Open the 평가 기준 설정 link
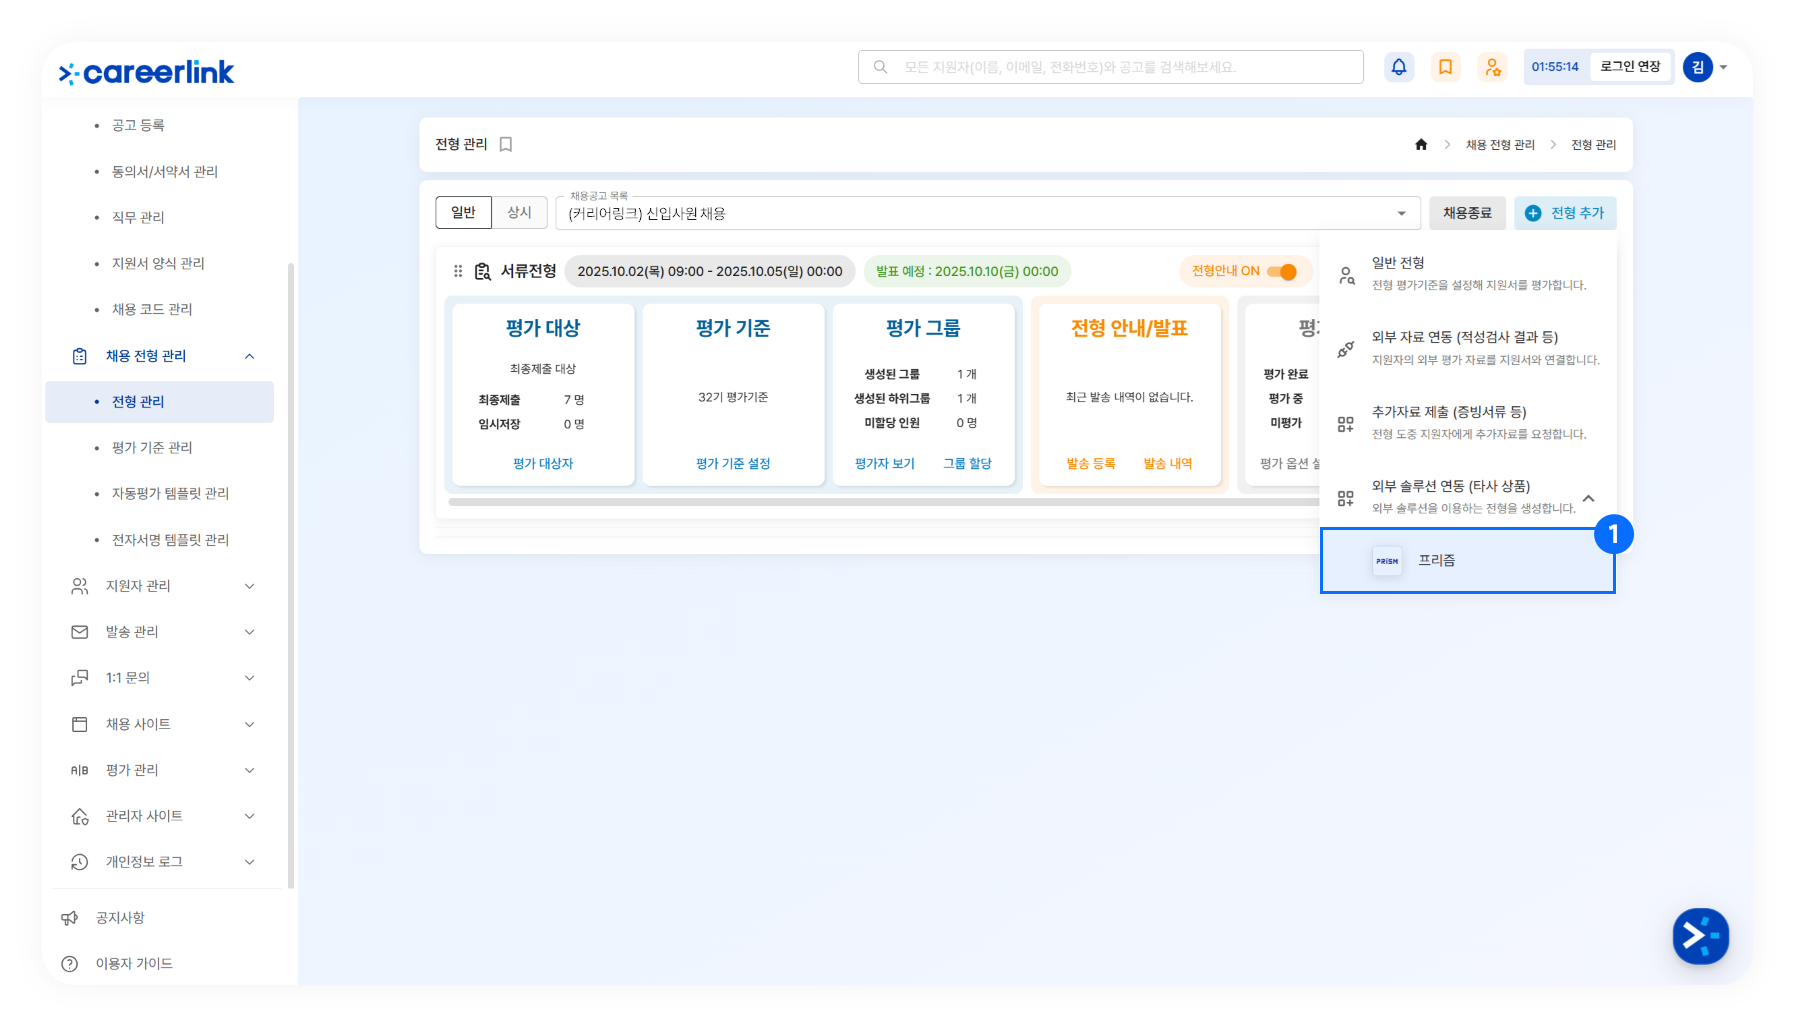The height and width of the screenshot is (1027, 1795). (733, 464)
